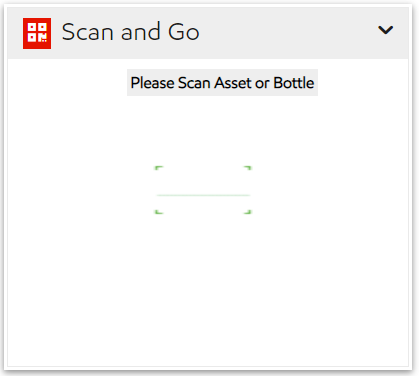Click the word and in the header title
This screenshot has width=419, height=376.
[x=140, y=32]
